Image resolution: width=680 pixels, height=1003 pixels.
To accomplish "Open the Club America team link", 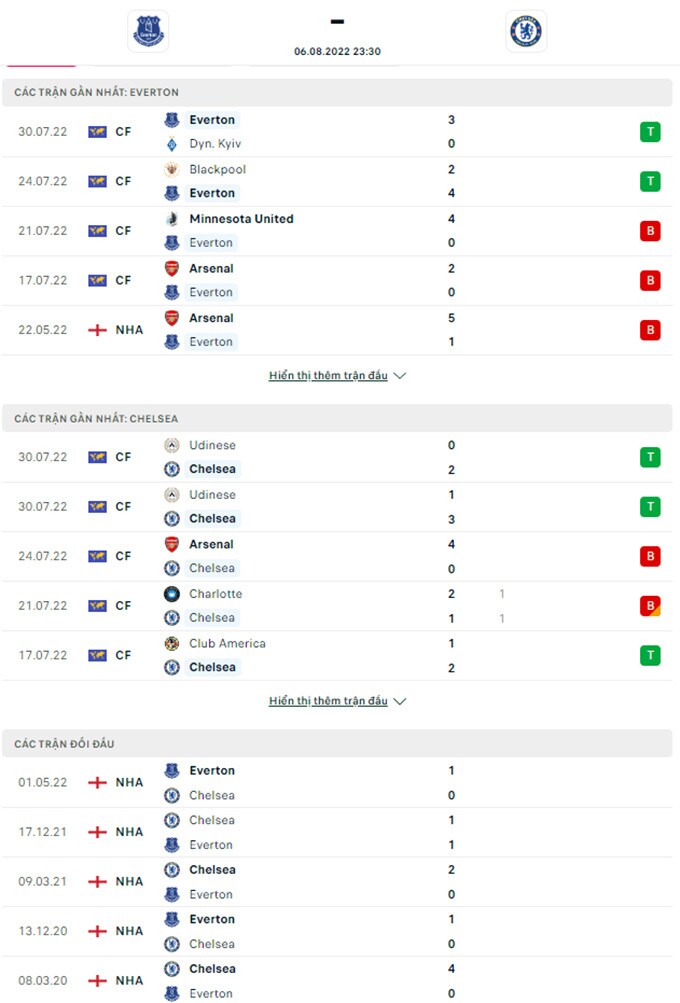I will click(x=227, y=643).
